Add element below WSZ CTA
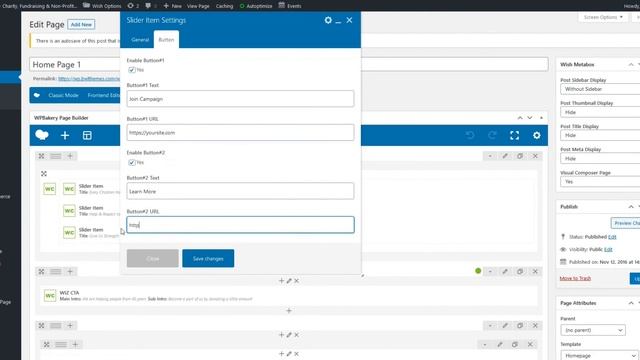Screen dimensions: 640x360 [x=289, y=311]
